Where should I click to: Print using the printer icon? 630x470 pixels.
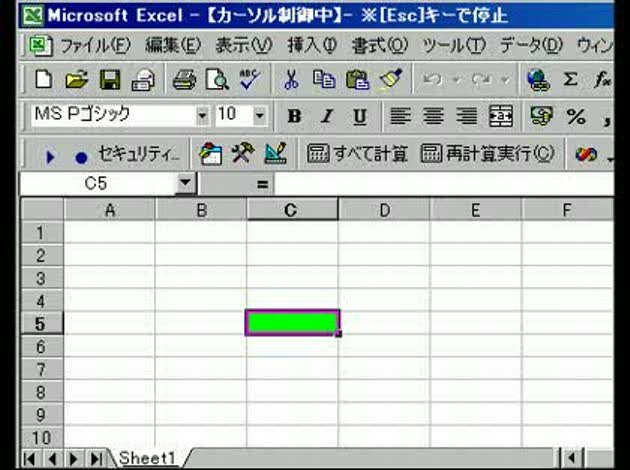click(184, 80)
